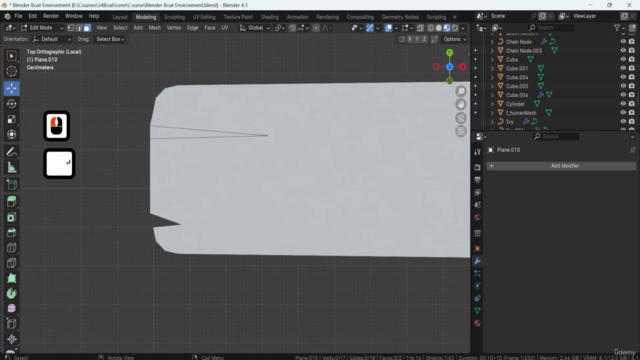This screenshot has height=360, width=640.
Task: Open the Select Box drag dropdown
Action: (110, 39)
